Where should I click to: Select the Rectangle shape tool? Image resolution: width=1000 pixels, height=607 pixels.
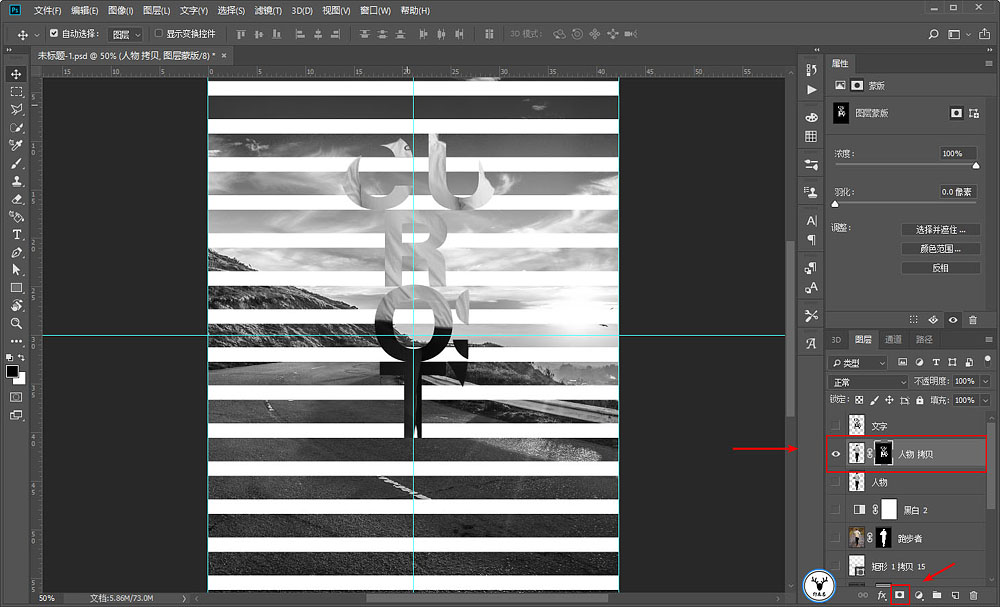click(x=16, y=288)
